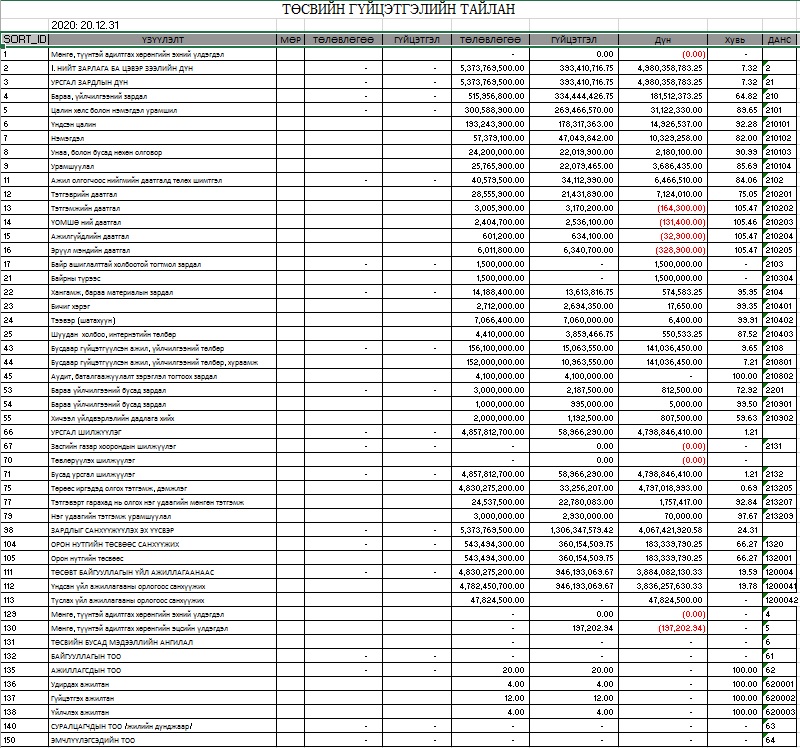Click the SORT_ID column header
800x748 pixels.
pos(24,39)
